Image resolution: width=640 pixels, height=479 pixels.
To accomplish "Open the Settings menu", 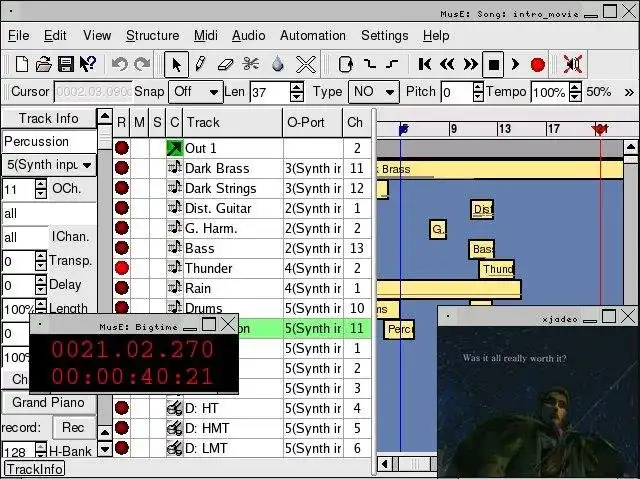I will coord(384,35).
